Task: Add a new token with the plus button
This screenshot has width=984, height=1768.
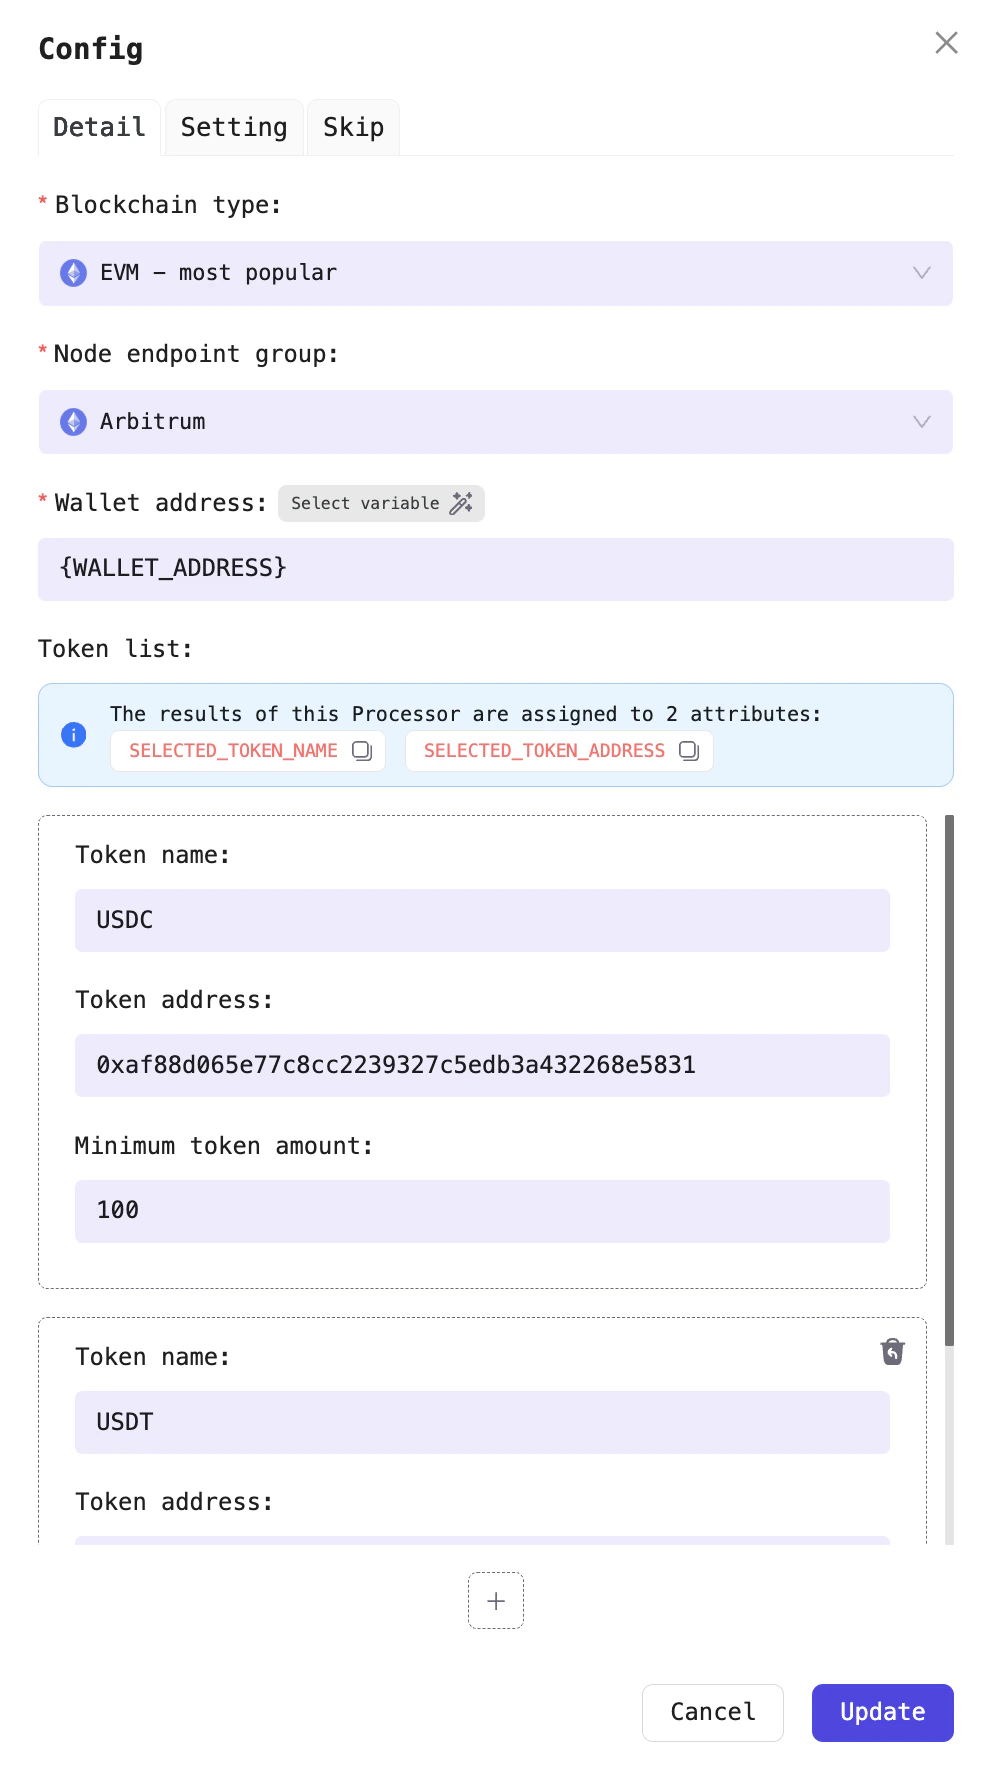Action: [495, 1600]
